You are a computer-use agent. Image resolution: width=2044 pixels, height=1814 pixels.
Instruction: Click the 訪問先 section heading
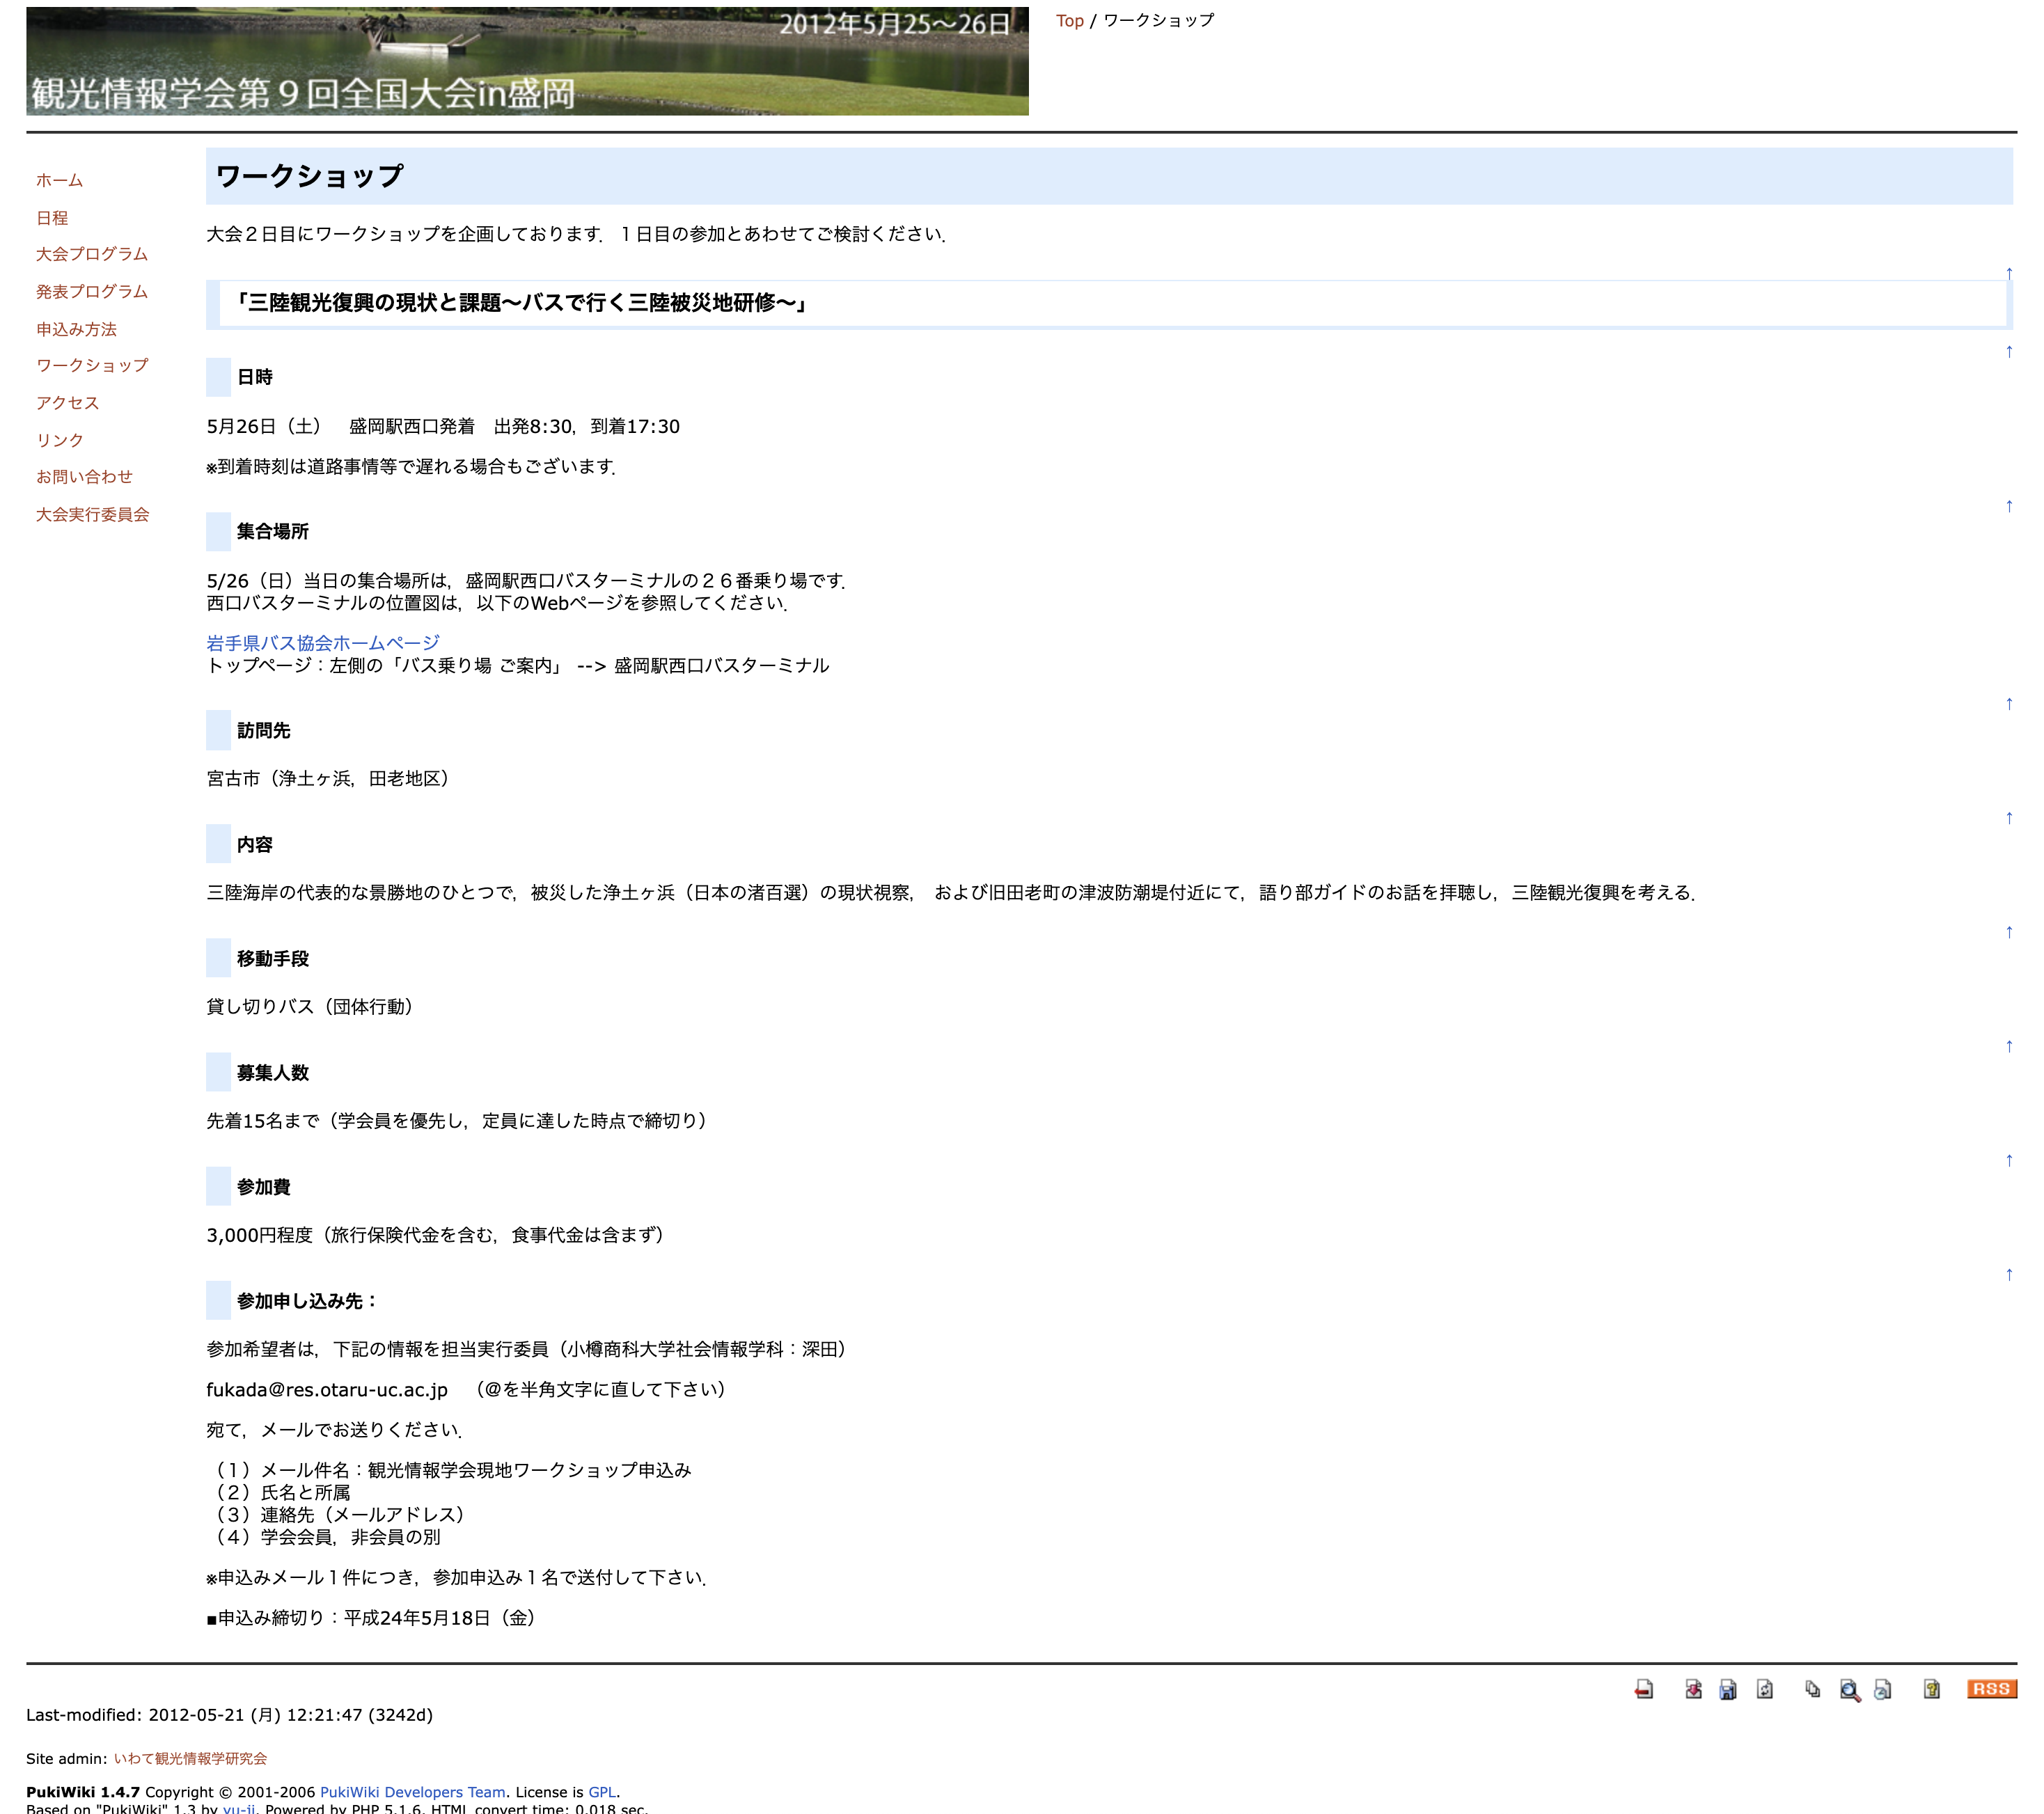pos(263,730)
